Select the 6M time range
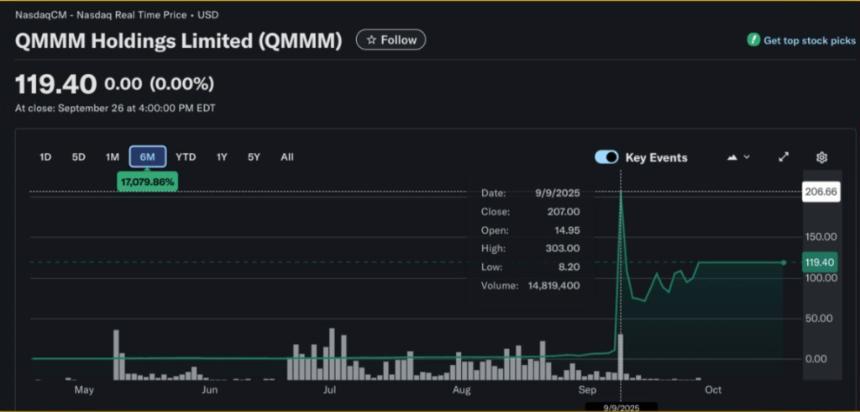This screenshot has height=412, width=860. tap(148, 157)
